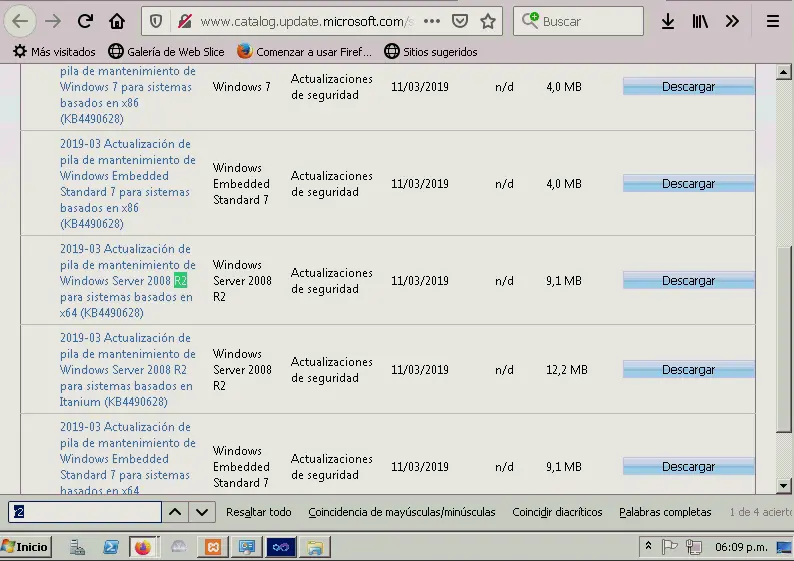This screenshot has height=561, width=794.
Task: Open network status tray icon
Action: tap(694, 547)
